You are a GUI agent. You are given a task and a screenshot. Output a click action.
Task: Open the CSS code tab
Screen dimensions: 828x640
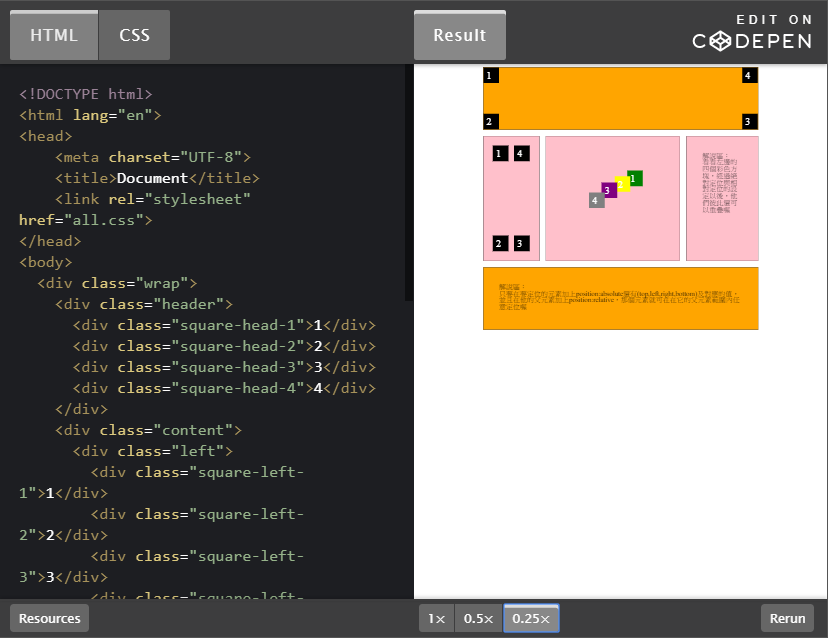pos(134,35)
